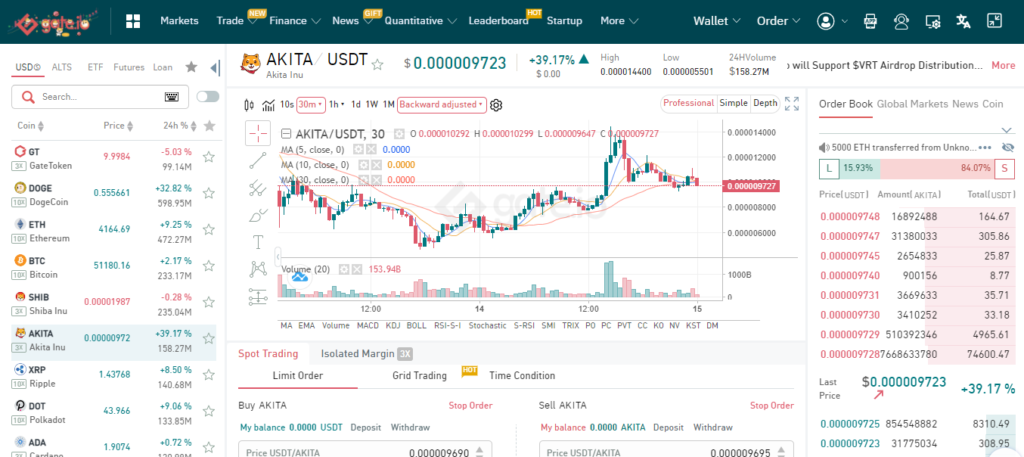This screenshot has height=457, width=1024.
Task: Switch to the ALTS coin tab
Action: pyautogui.click(x=62, y=67)
